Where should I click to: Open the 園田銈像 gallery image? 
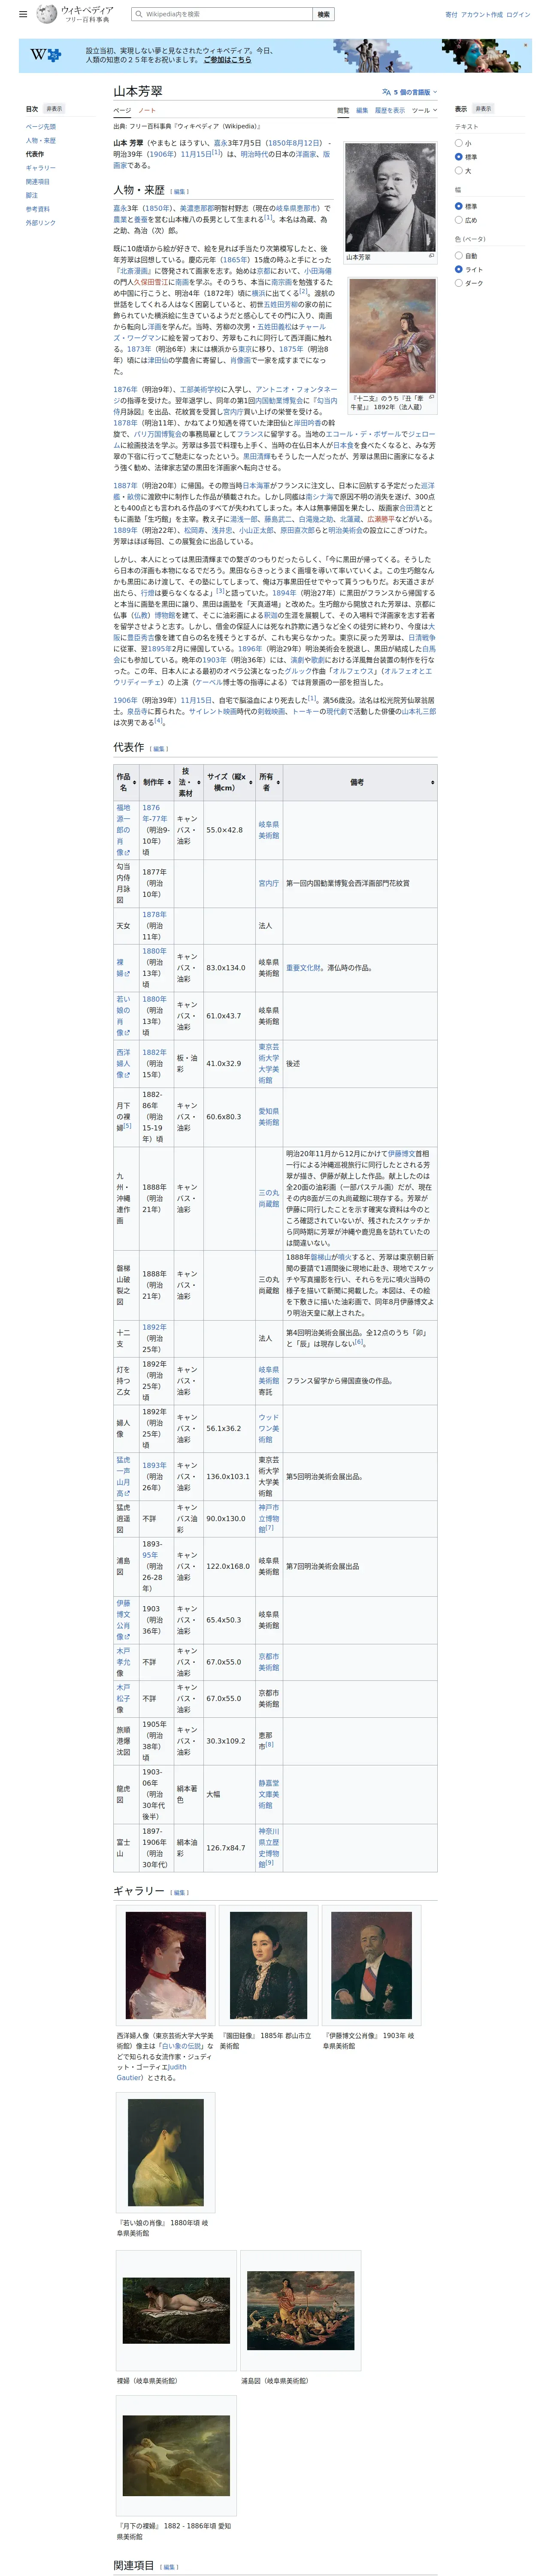pyautogui.click(x=268, y=1966)
